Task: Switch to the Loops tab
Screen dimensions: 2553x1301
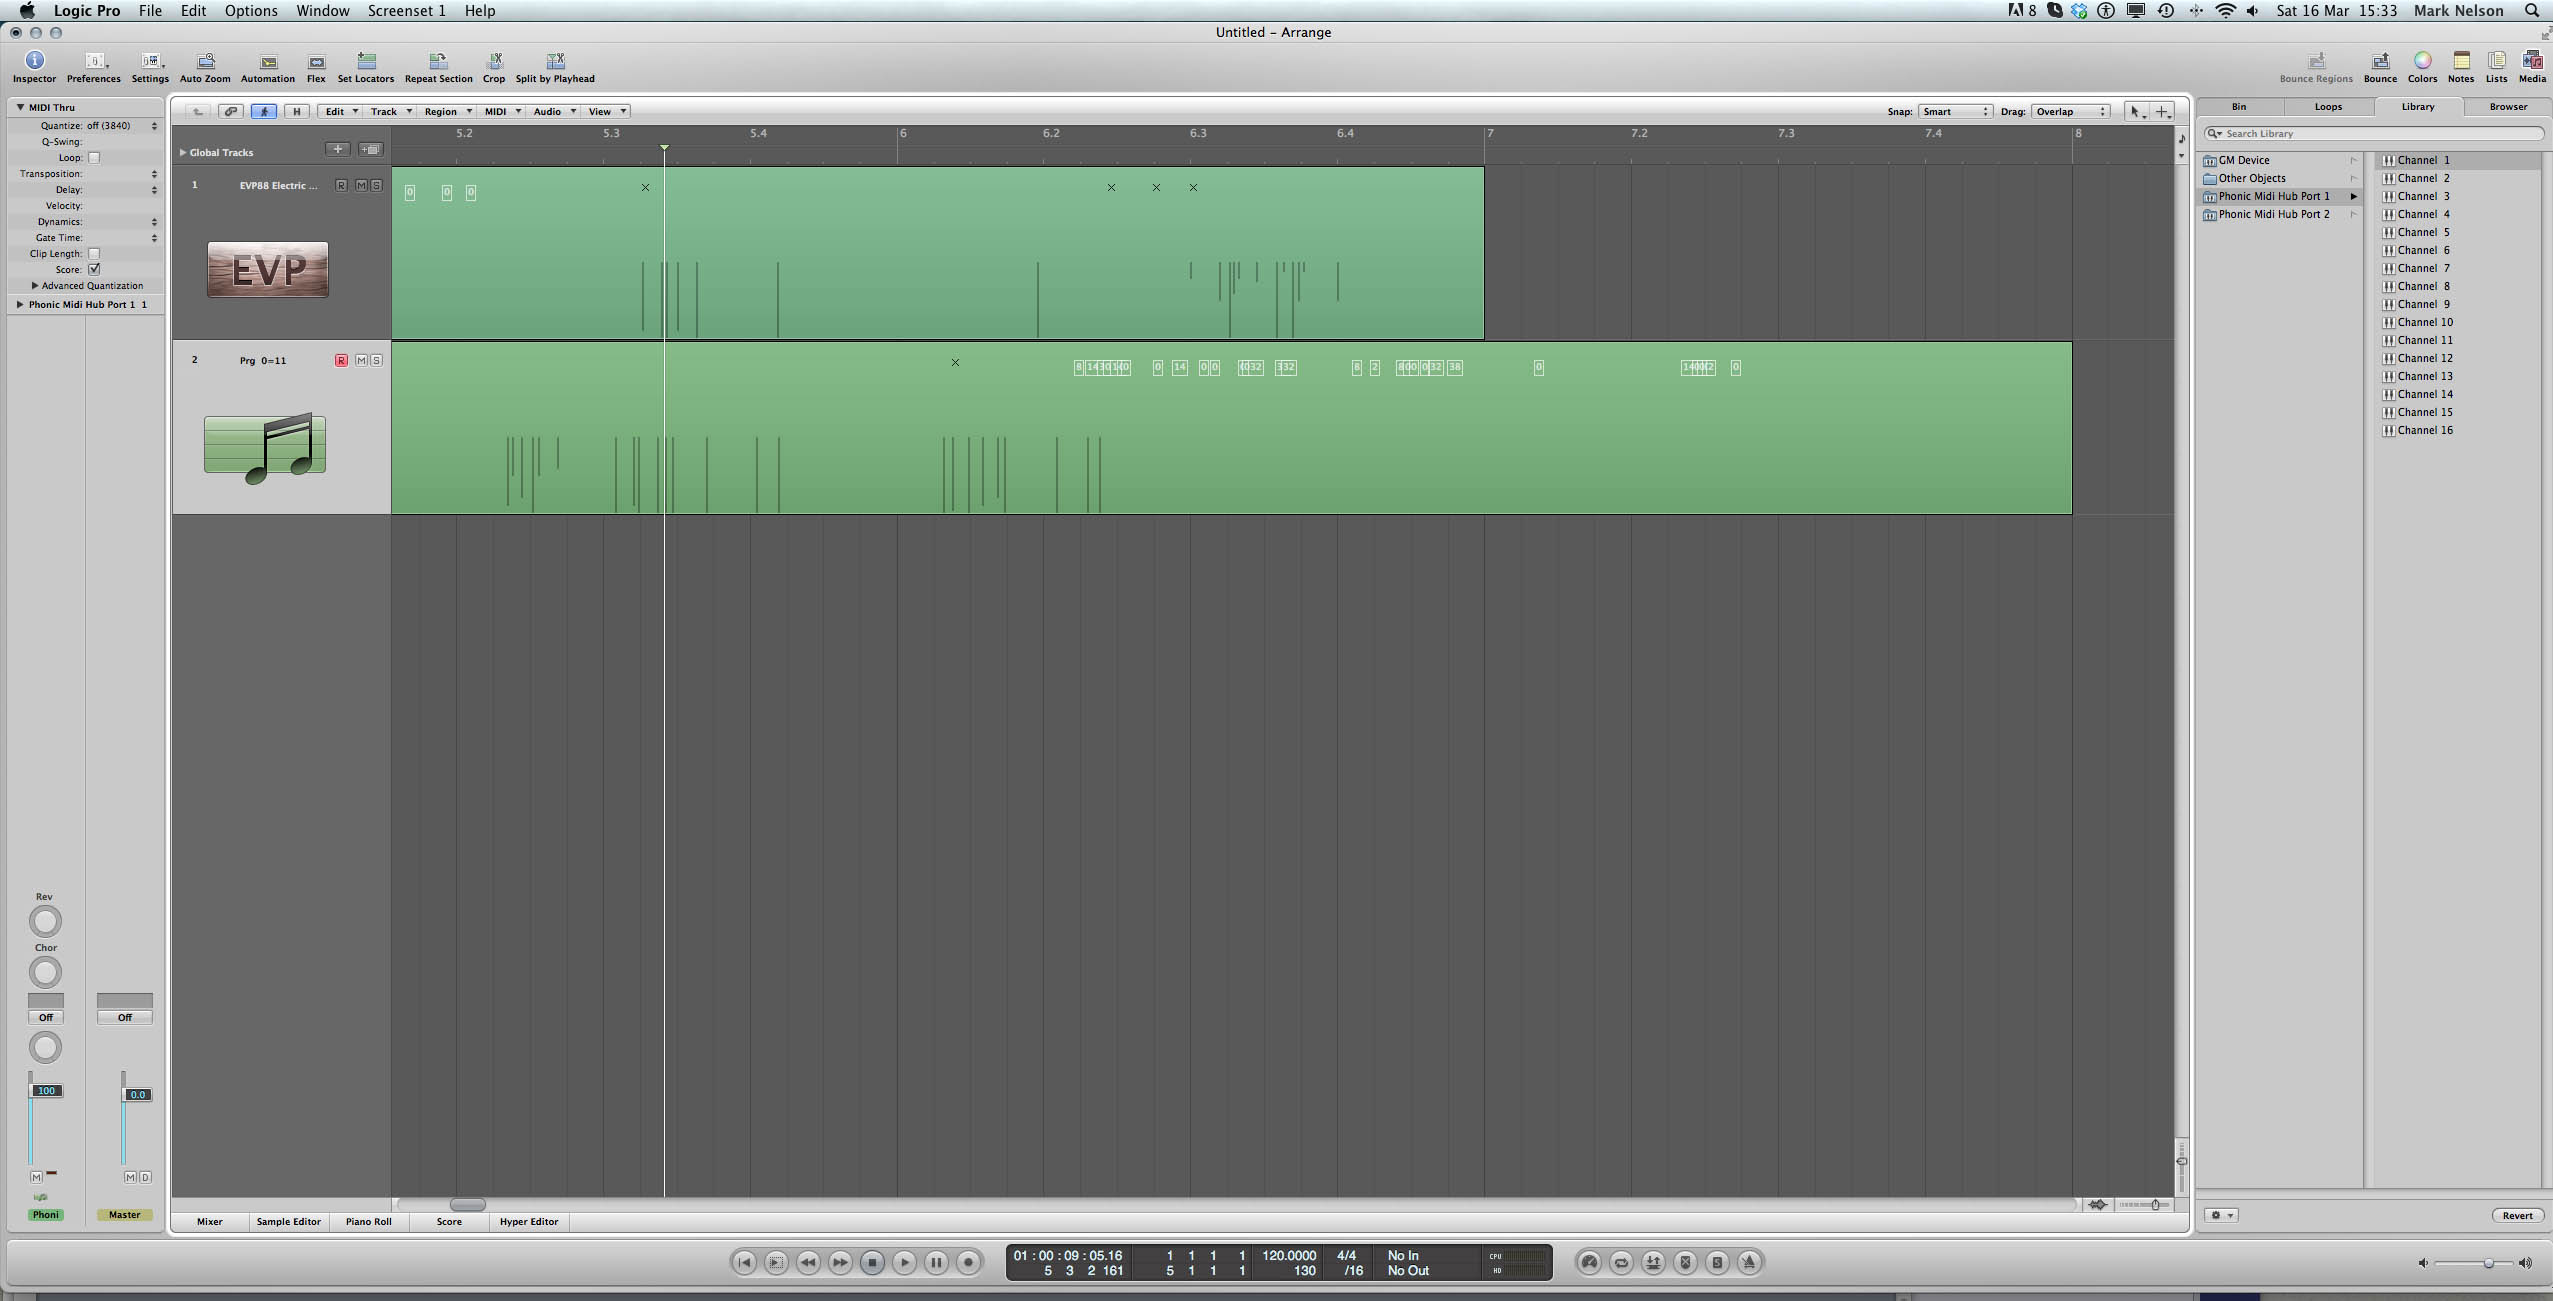Action: (x=2328, y=106)
